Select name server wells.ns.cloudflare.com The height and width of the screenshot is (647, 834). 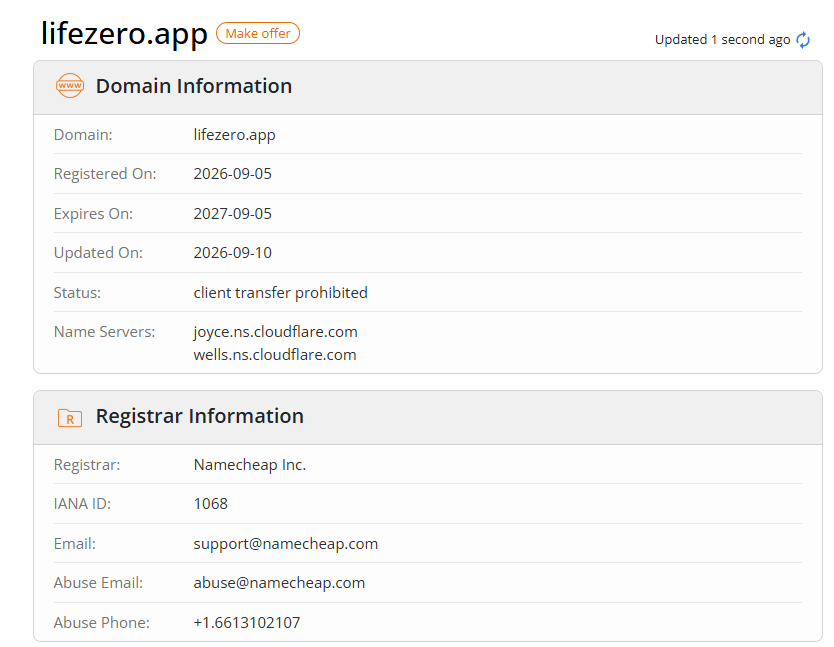275,355
